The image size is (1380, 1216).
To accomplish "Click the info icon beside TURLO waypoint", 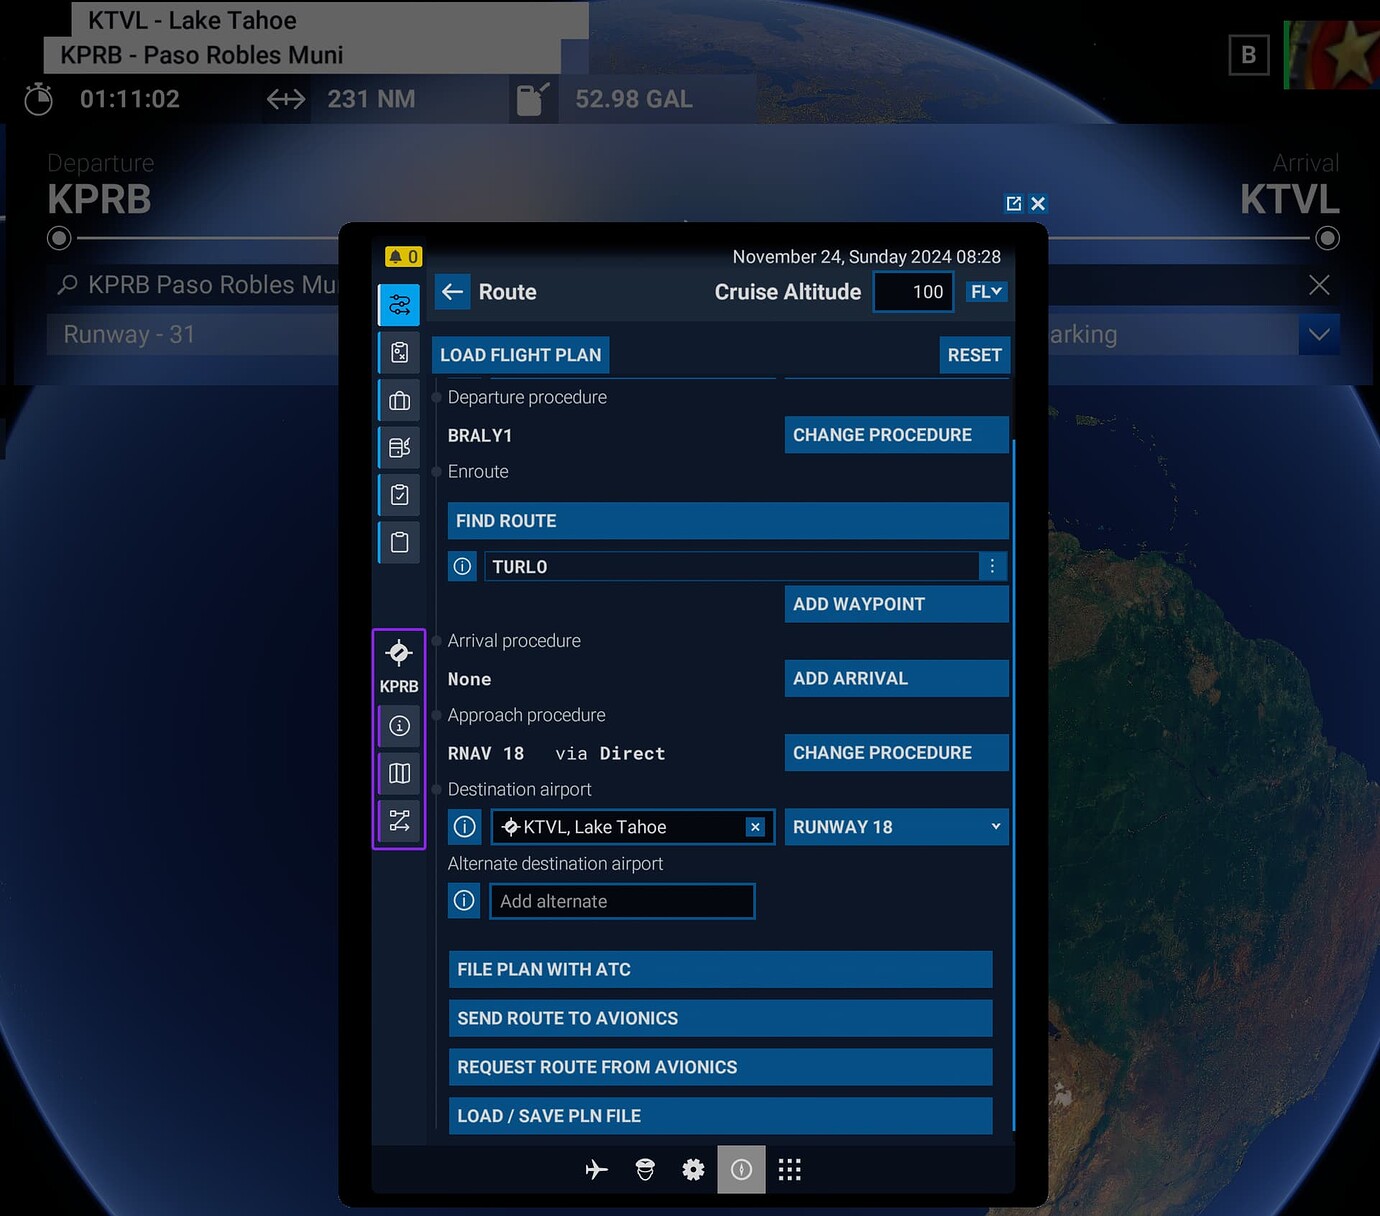I will point(462,566).
